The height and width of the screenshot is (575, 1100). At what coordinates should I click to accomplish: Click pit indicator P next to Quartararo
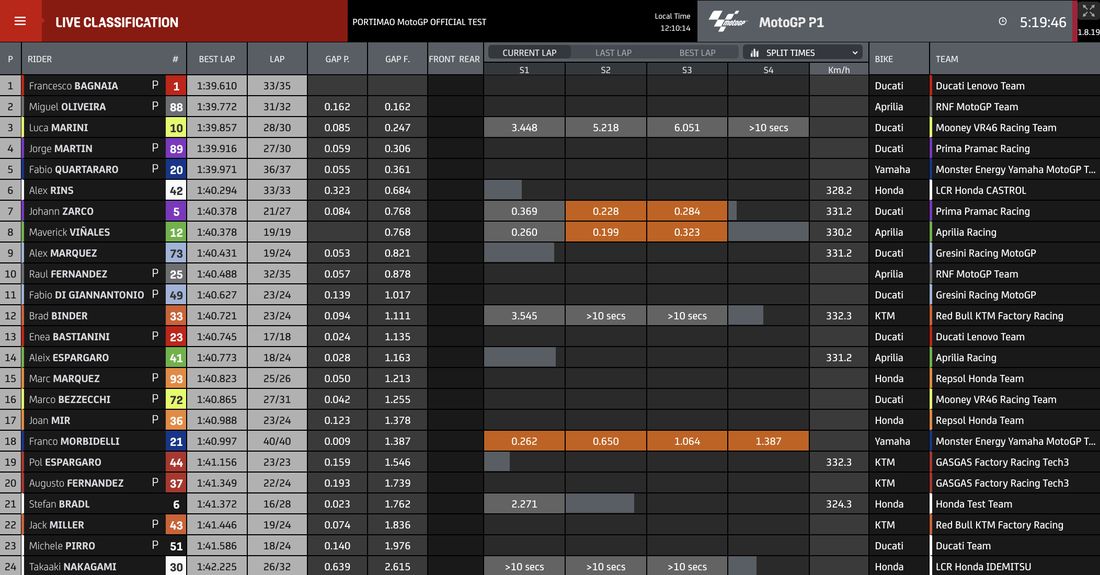(x=155, y=169)
